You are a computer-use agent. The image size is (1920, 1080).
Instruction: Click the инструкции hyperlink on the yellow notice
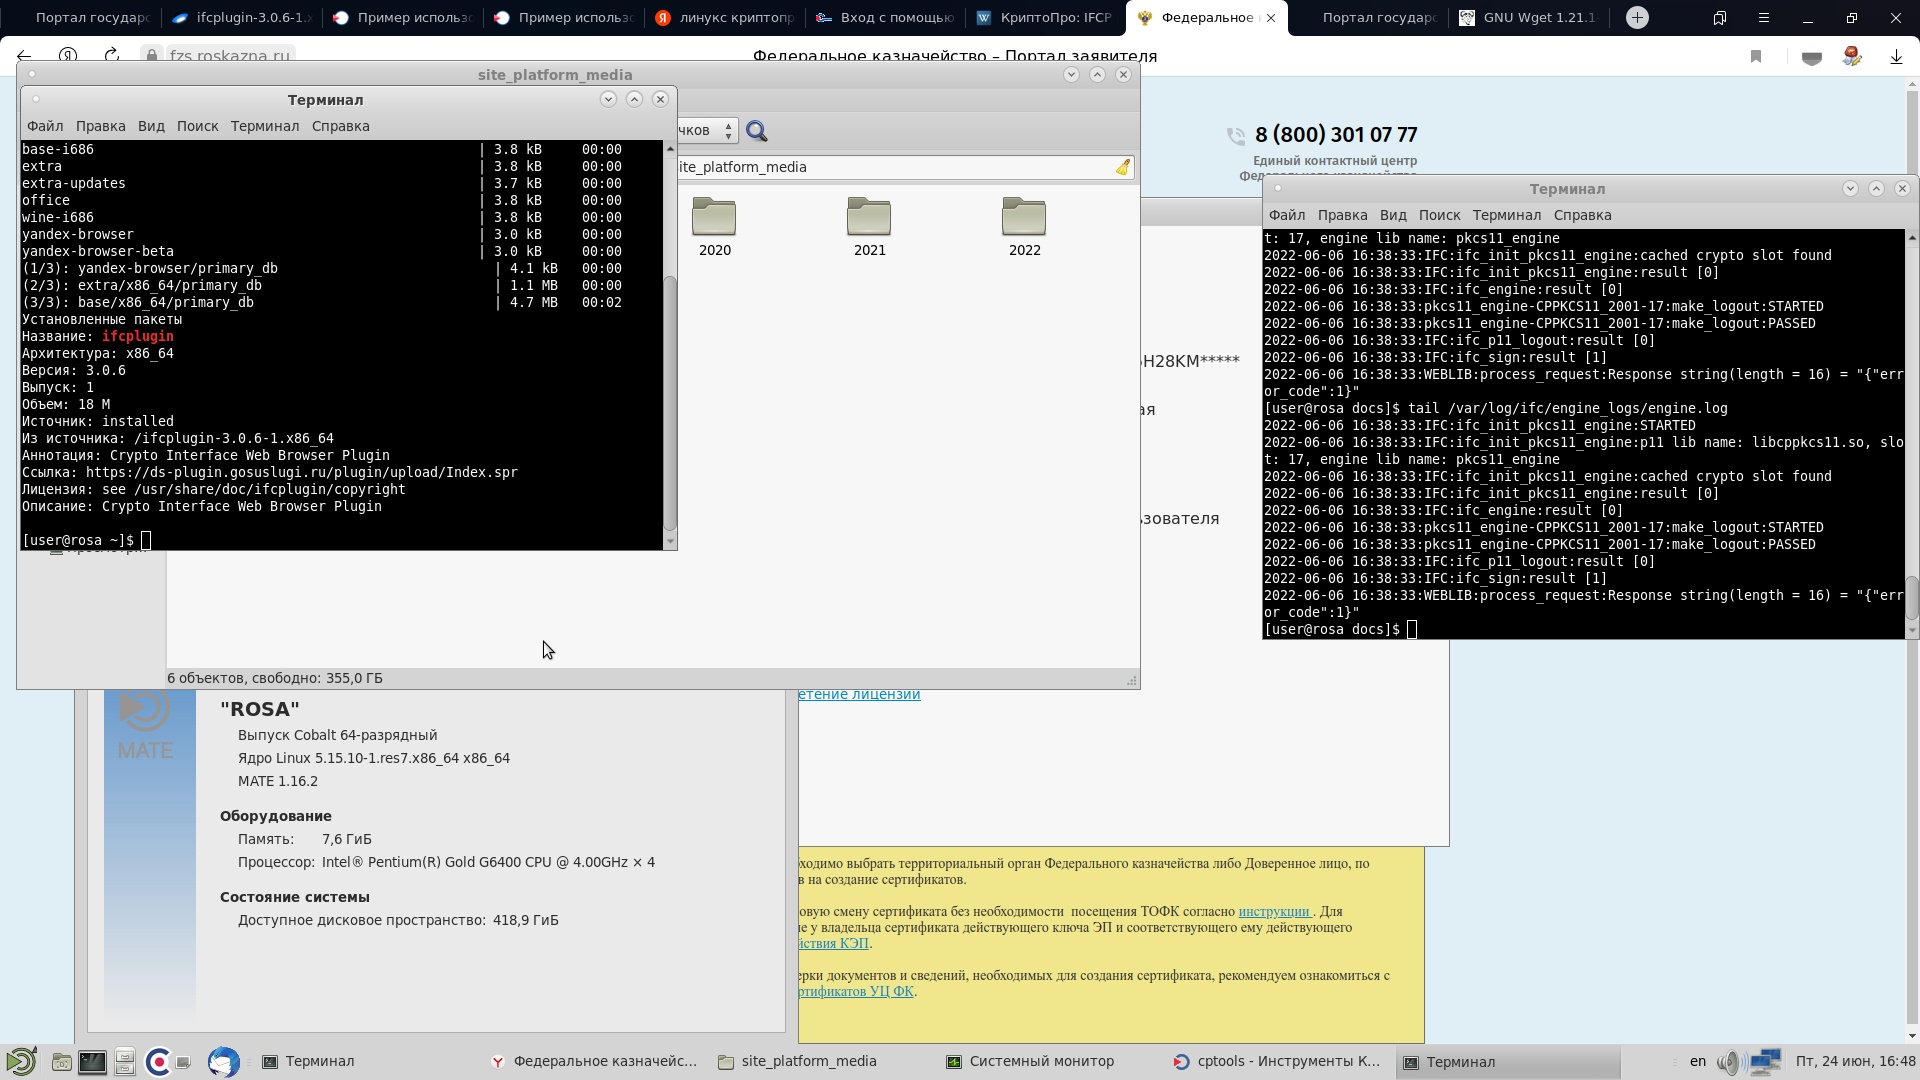[x=1274, y=911]
